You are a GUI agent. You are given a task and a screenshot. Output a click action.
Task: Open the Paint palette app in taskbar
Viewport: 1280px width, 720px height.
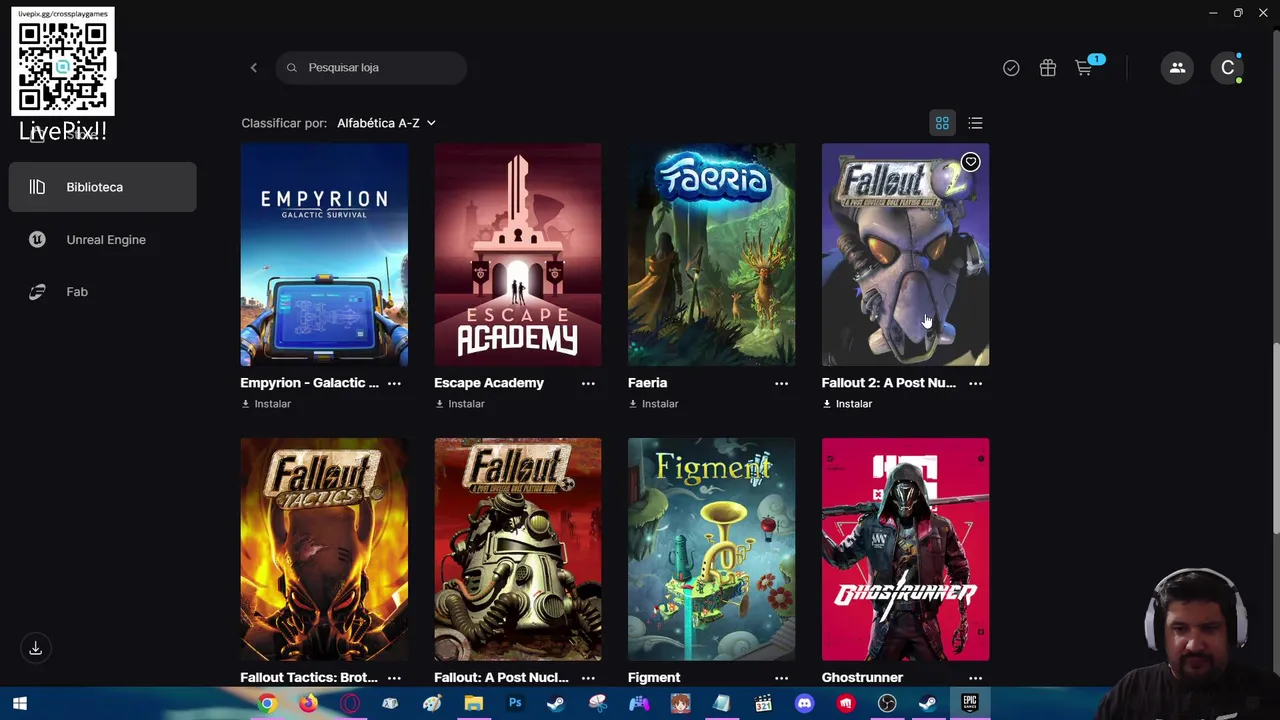(432, 704)
